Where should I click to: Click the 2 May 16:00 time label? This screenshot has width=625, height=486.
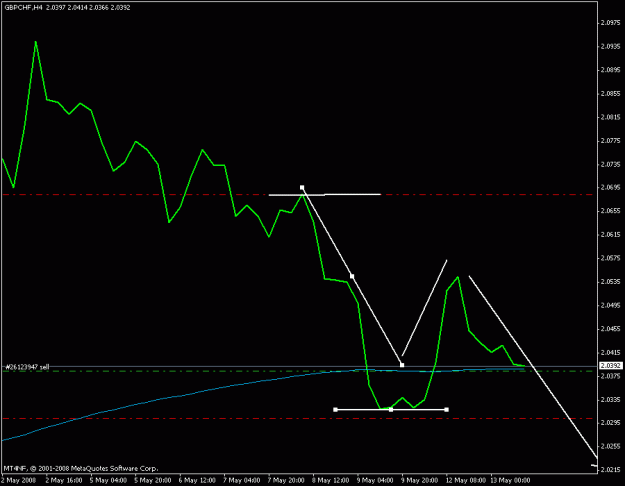point(64,480)
